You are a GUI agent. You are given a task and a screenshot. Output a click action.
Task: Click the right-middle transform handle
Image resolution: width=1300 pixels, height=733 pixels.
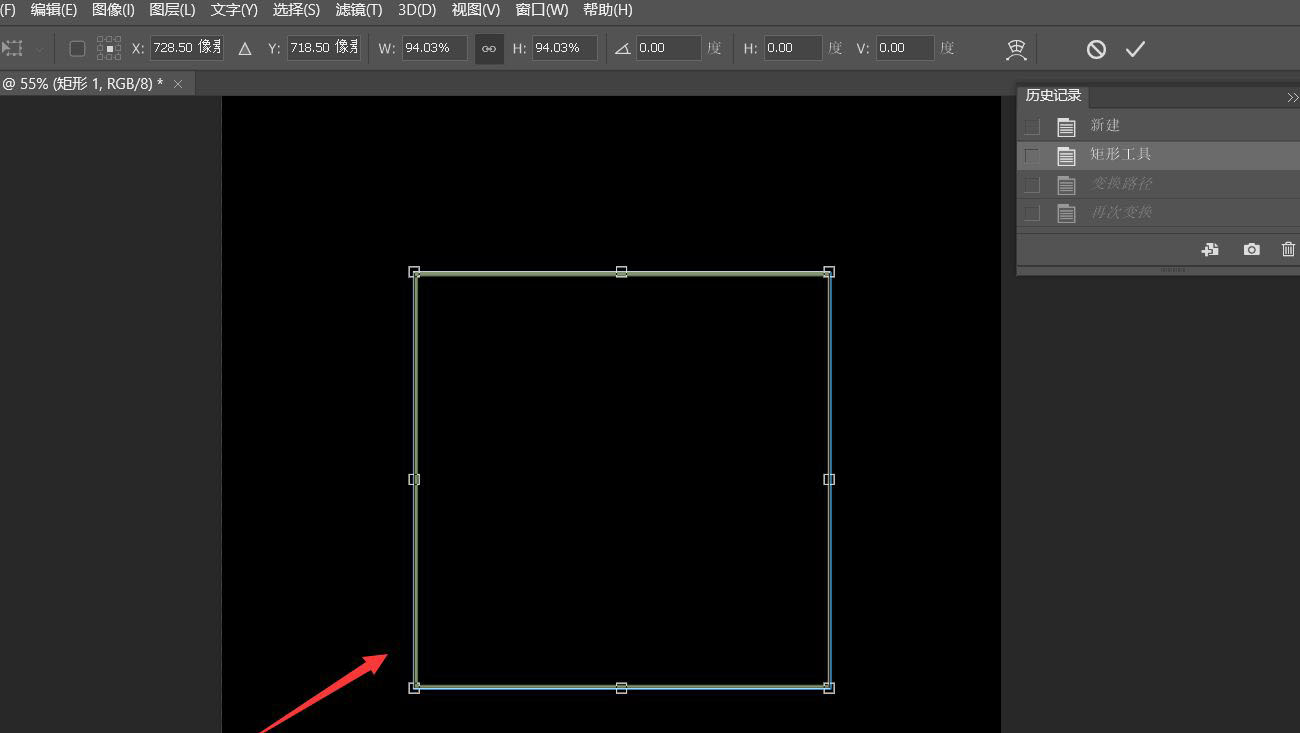[829, 479]
